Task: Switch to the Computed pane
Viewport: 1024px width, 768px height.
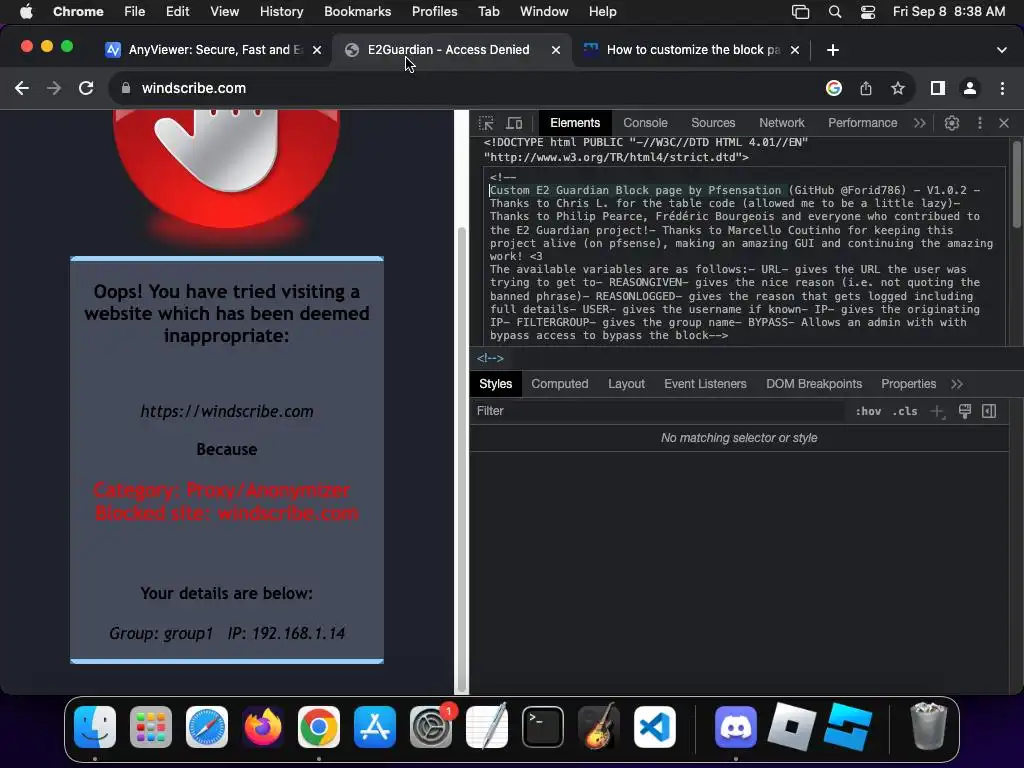Action: (x=560, y=384)
